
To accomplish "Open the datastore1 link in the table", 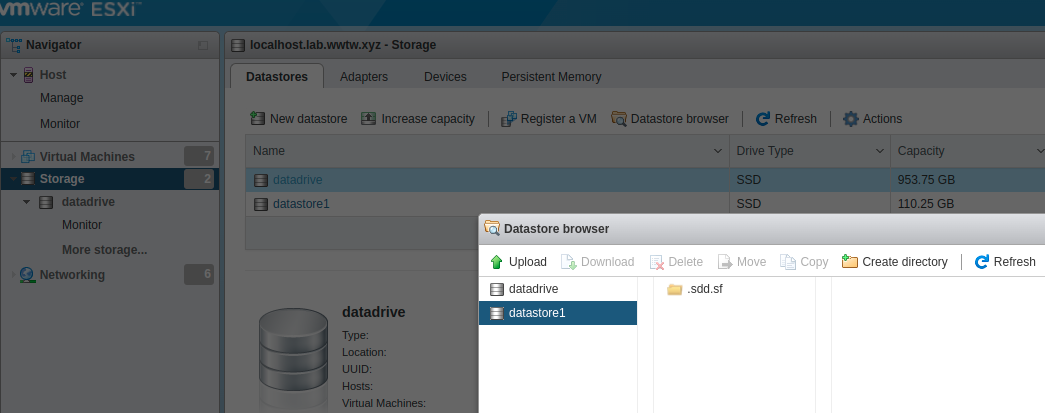I will [x=301, y=204].
